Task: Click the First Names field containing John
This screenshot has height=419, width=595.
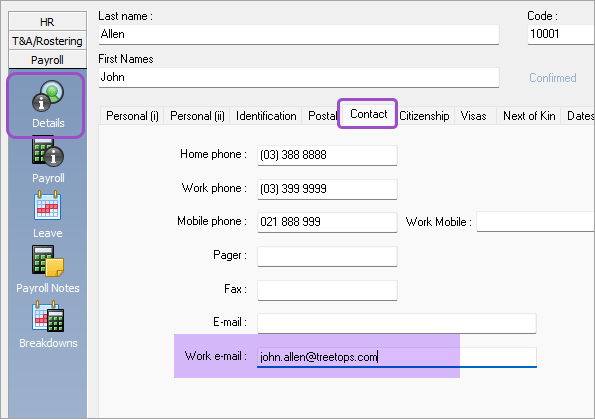Action: [x=299, y=77]
